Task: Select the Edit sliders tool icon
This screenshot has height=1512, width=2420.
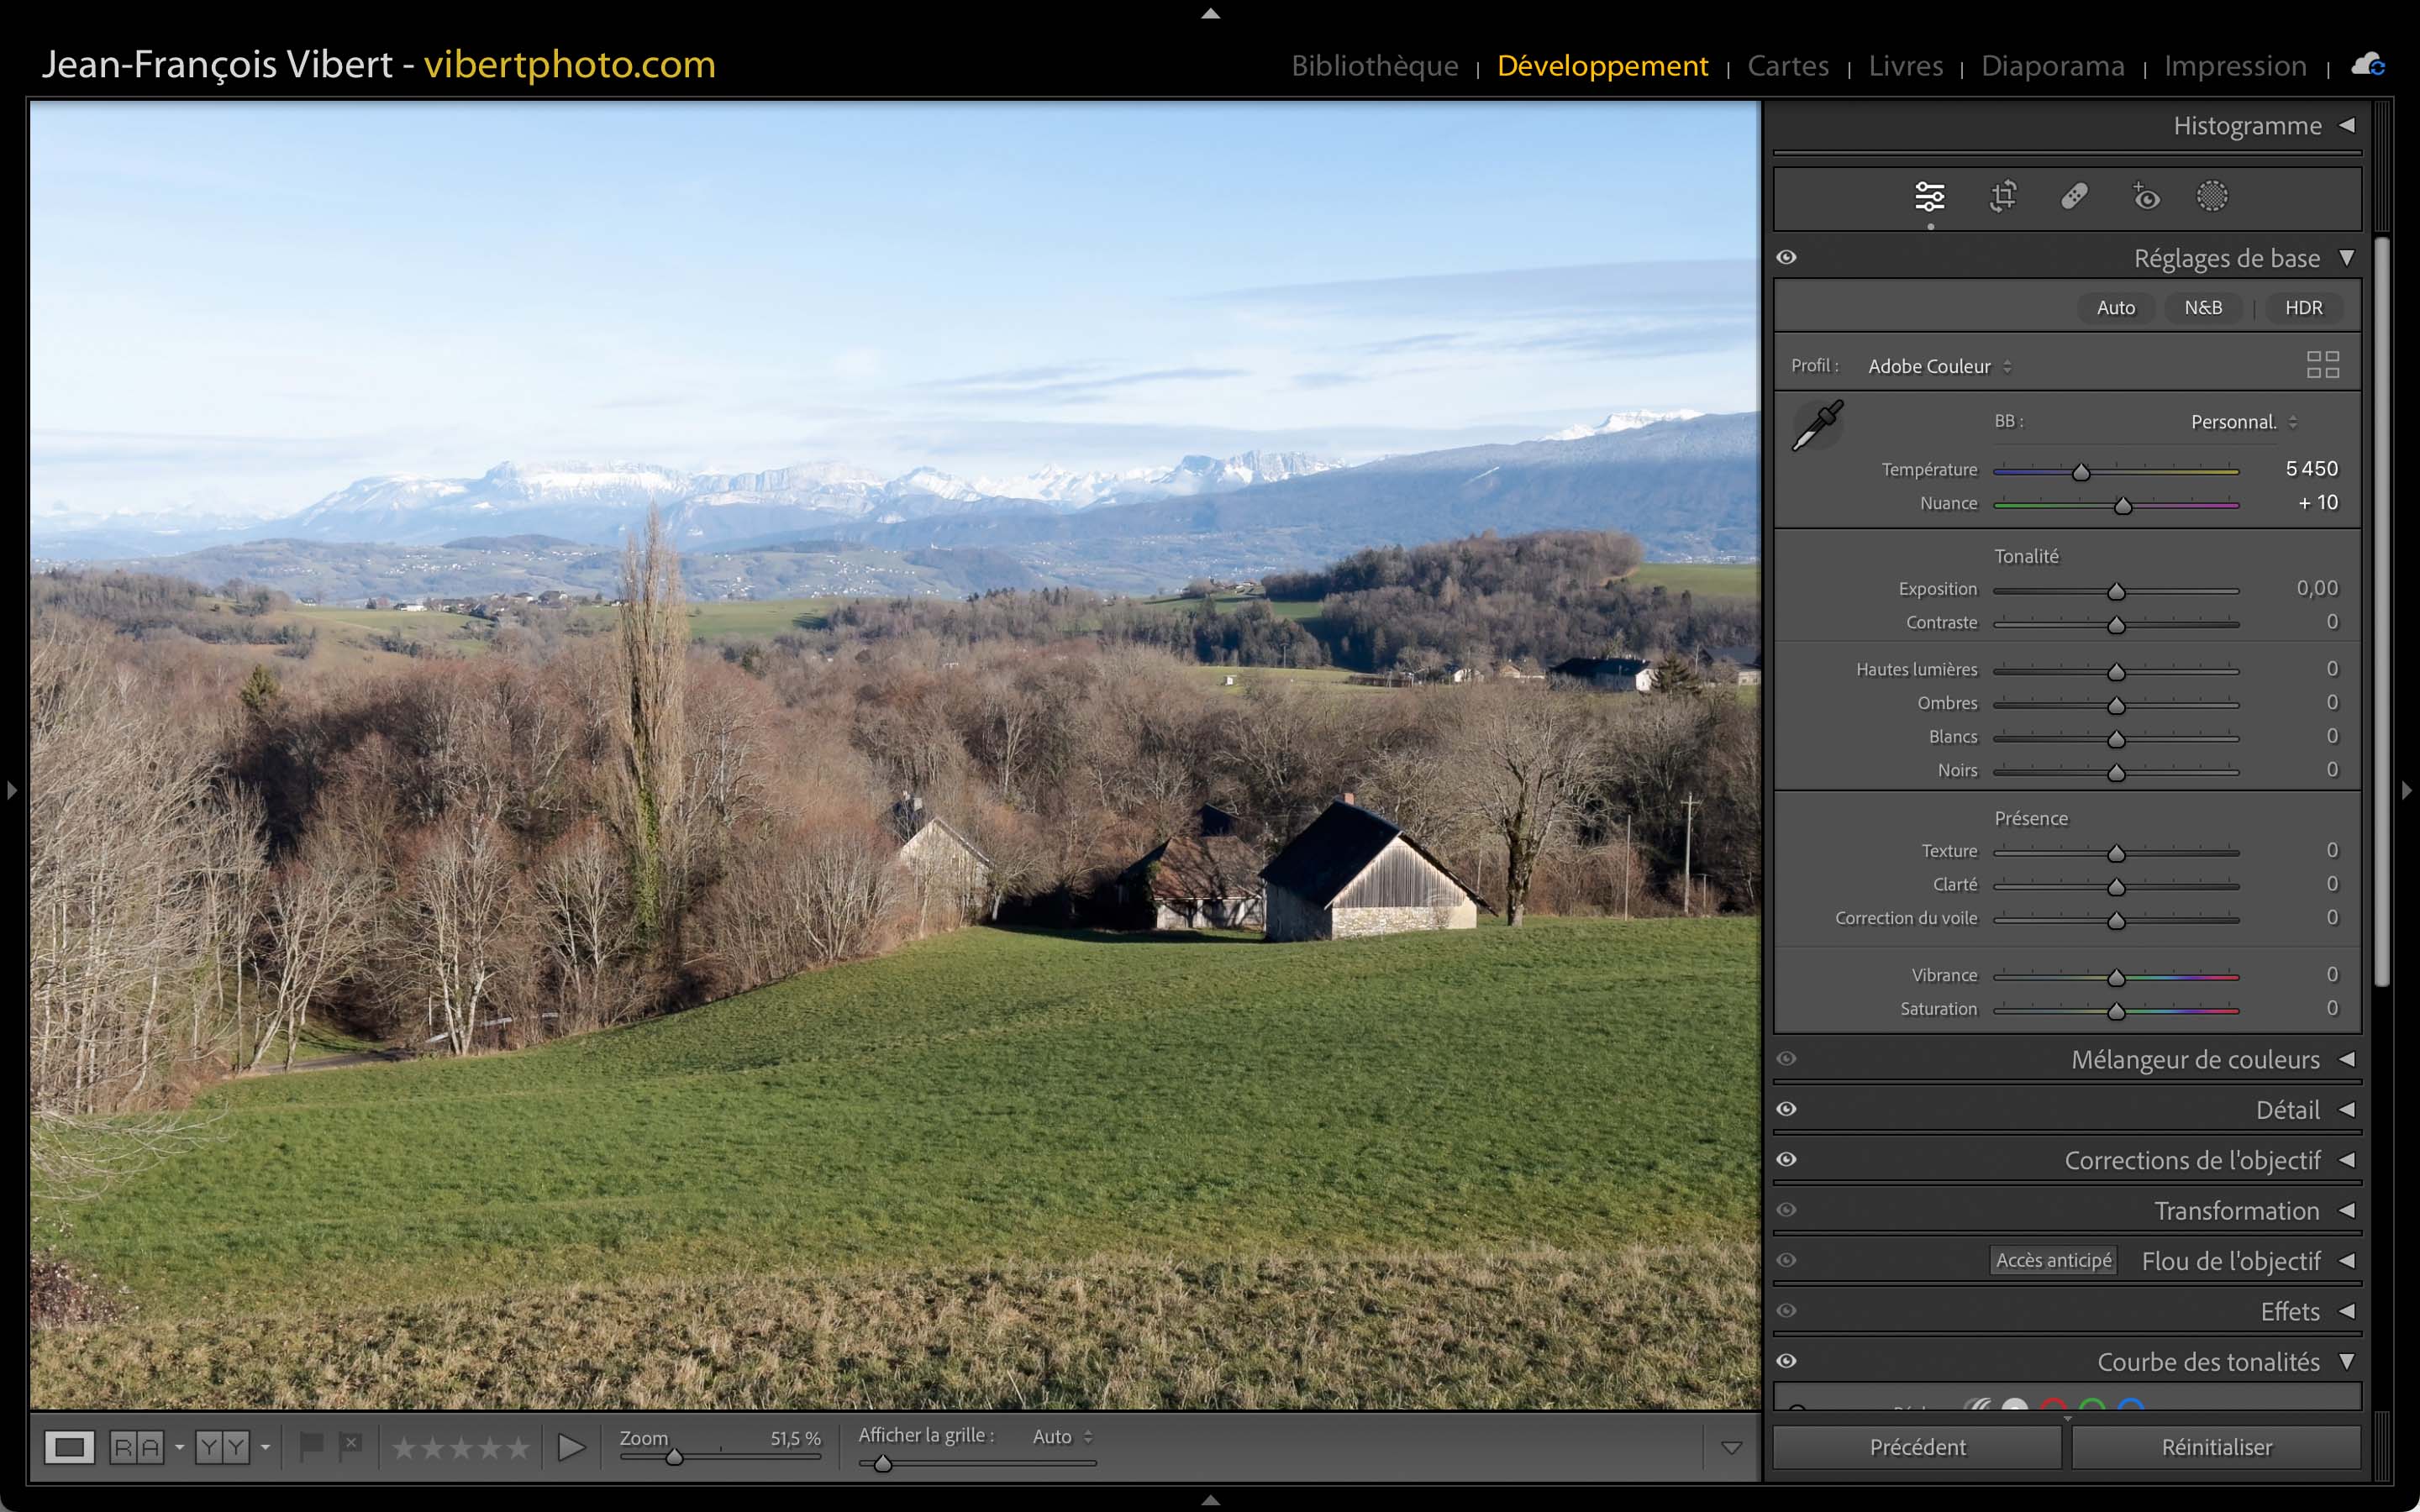Action: (x=1929, y=197)
